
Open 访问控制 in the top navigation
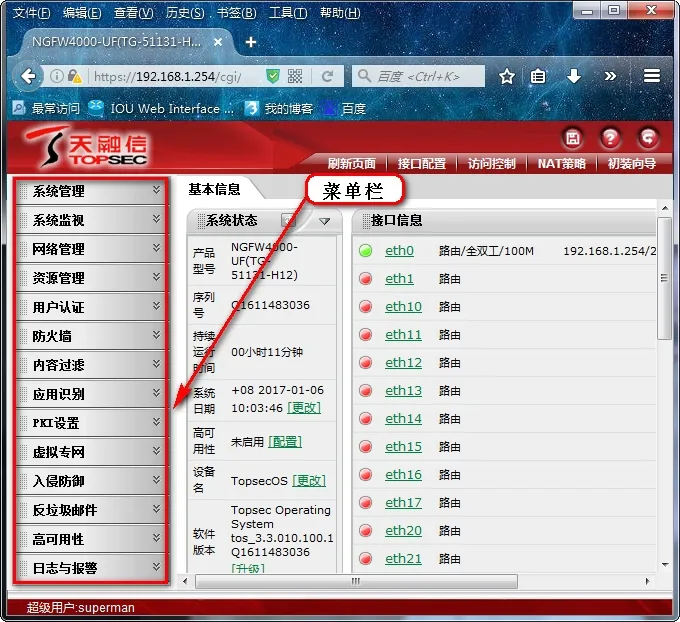click(492, 164)
